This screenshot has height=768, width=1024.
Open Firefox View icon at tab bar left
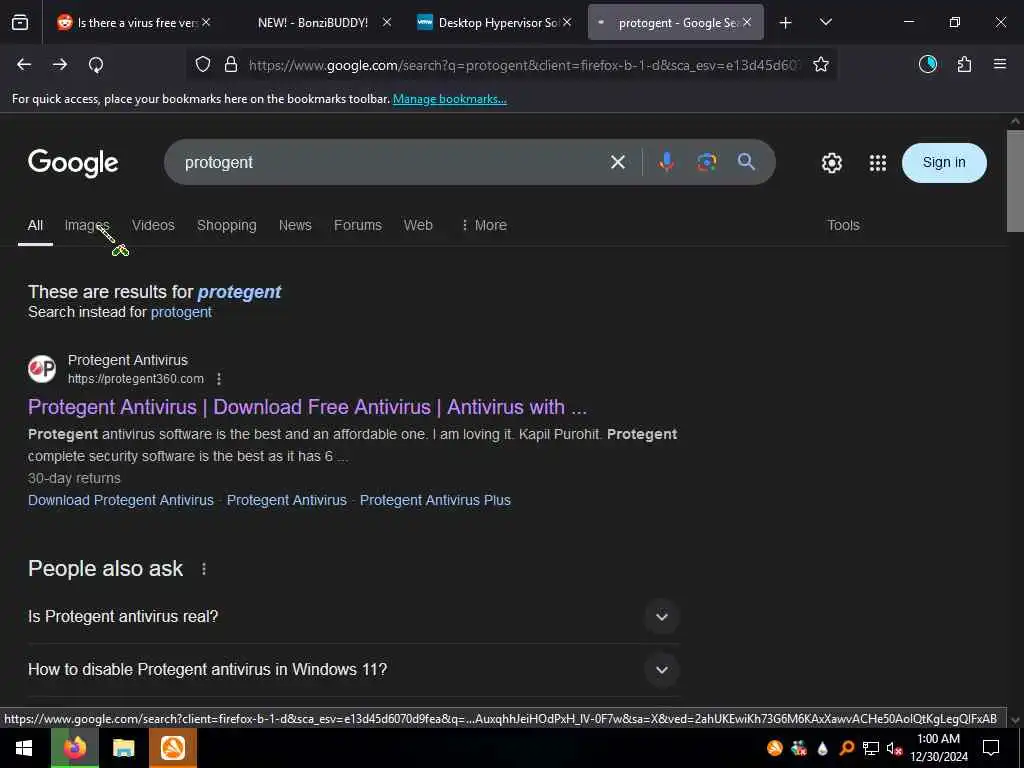click(x=20, y=22)
